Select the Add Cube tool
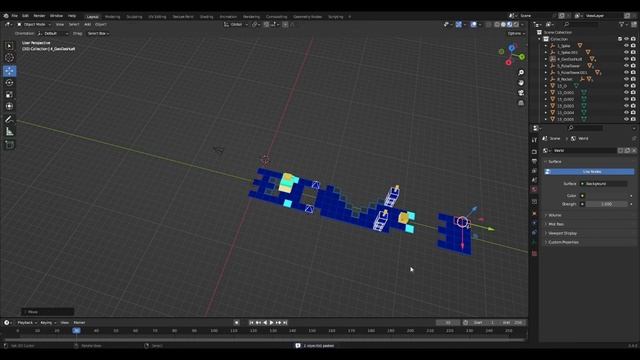640x360 pixels. (x=9, y=144)
